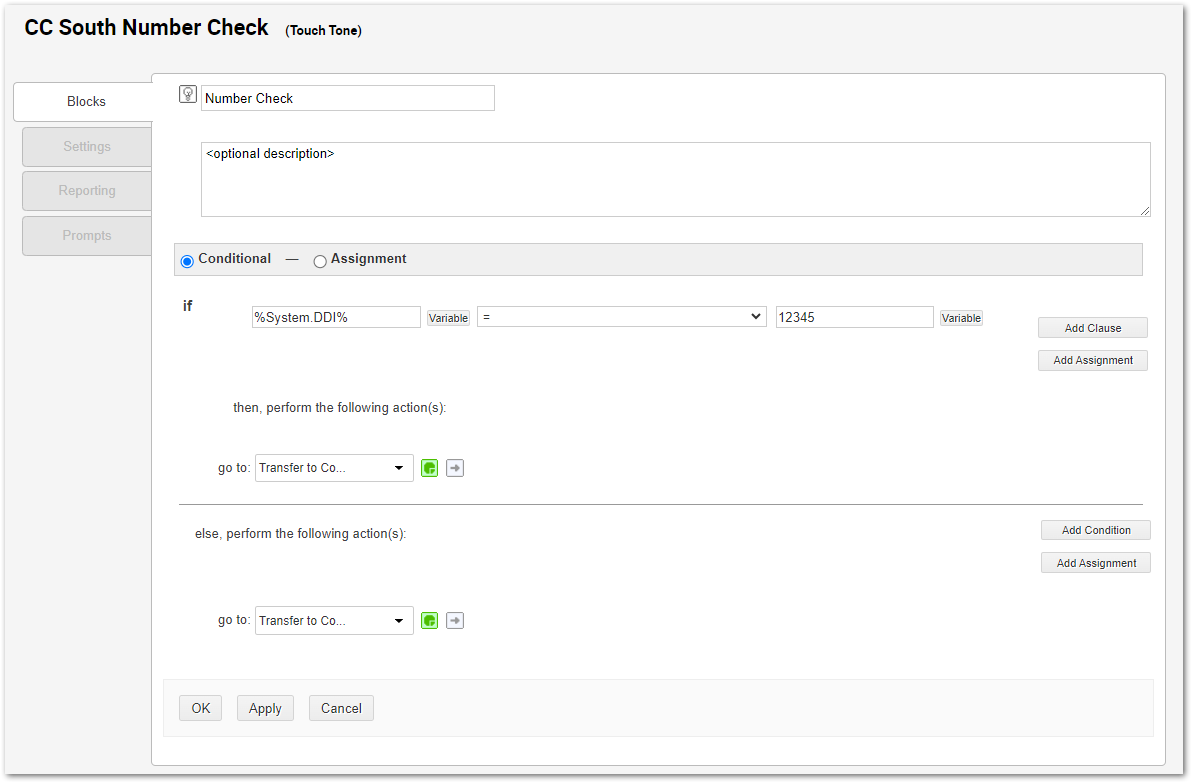Click the lightbulb icon beside the block name

pos(187,95)
